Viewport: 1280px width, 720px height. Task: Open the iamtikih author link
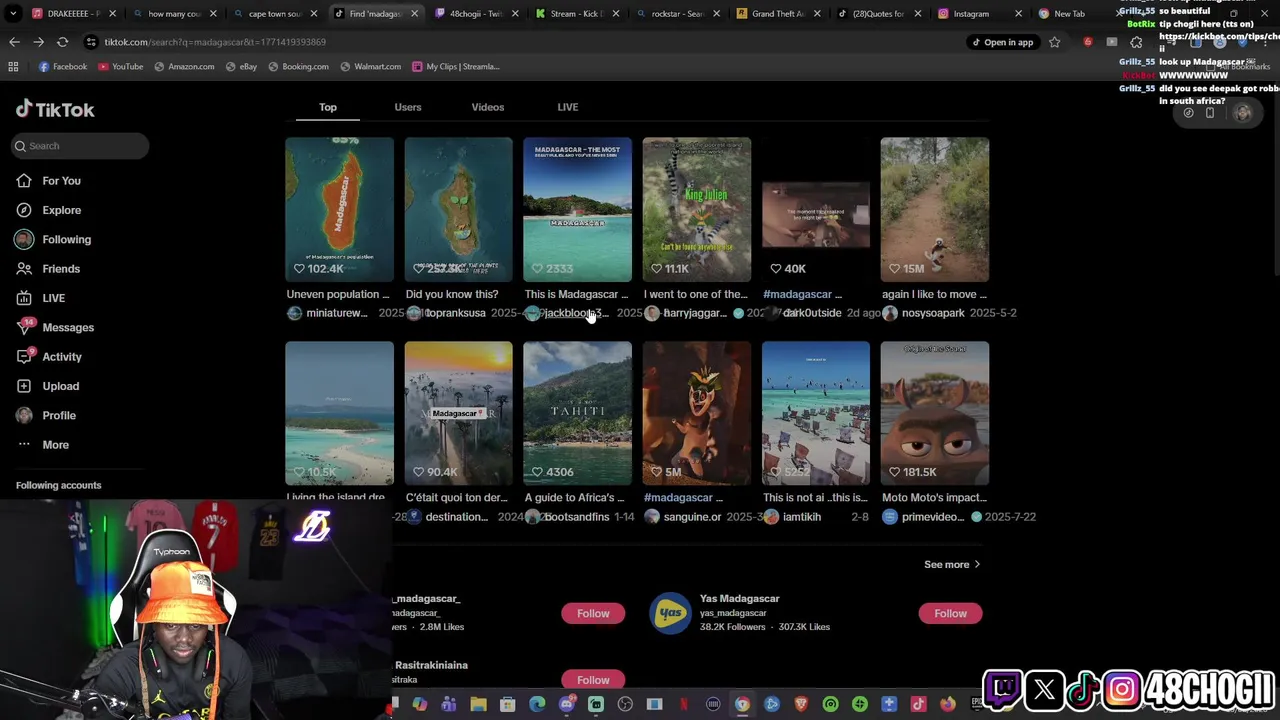pyautogui.click(x=802, y=517)
